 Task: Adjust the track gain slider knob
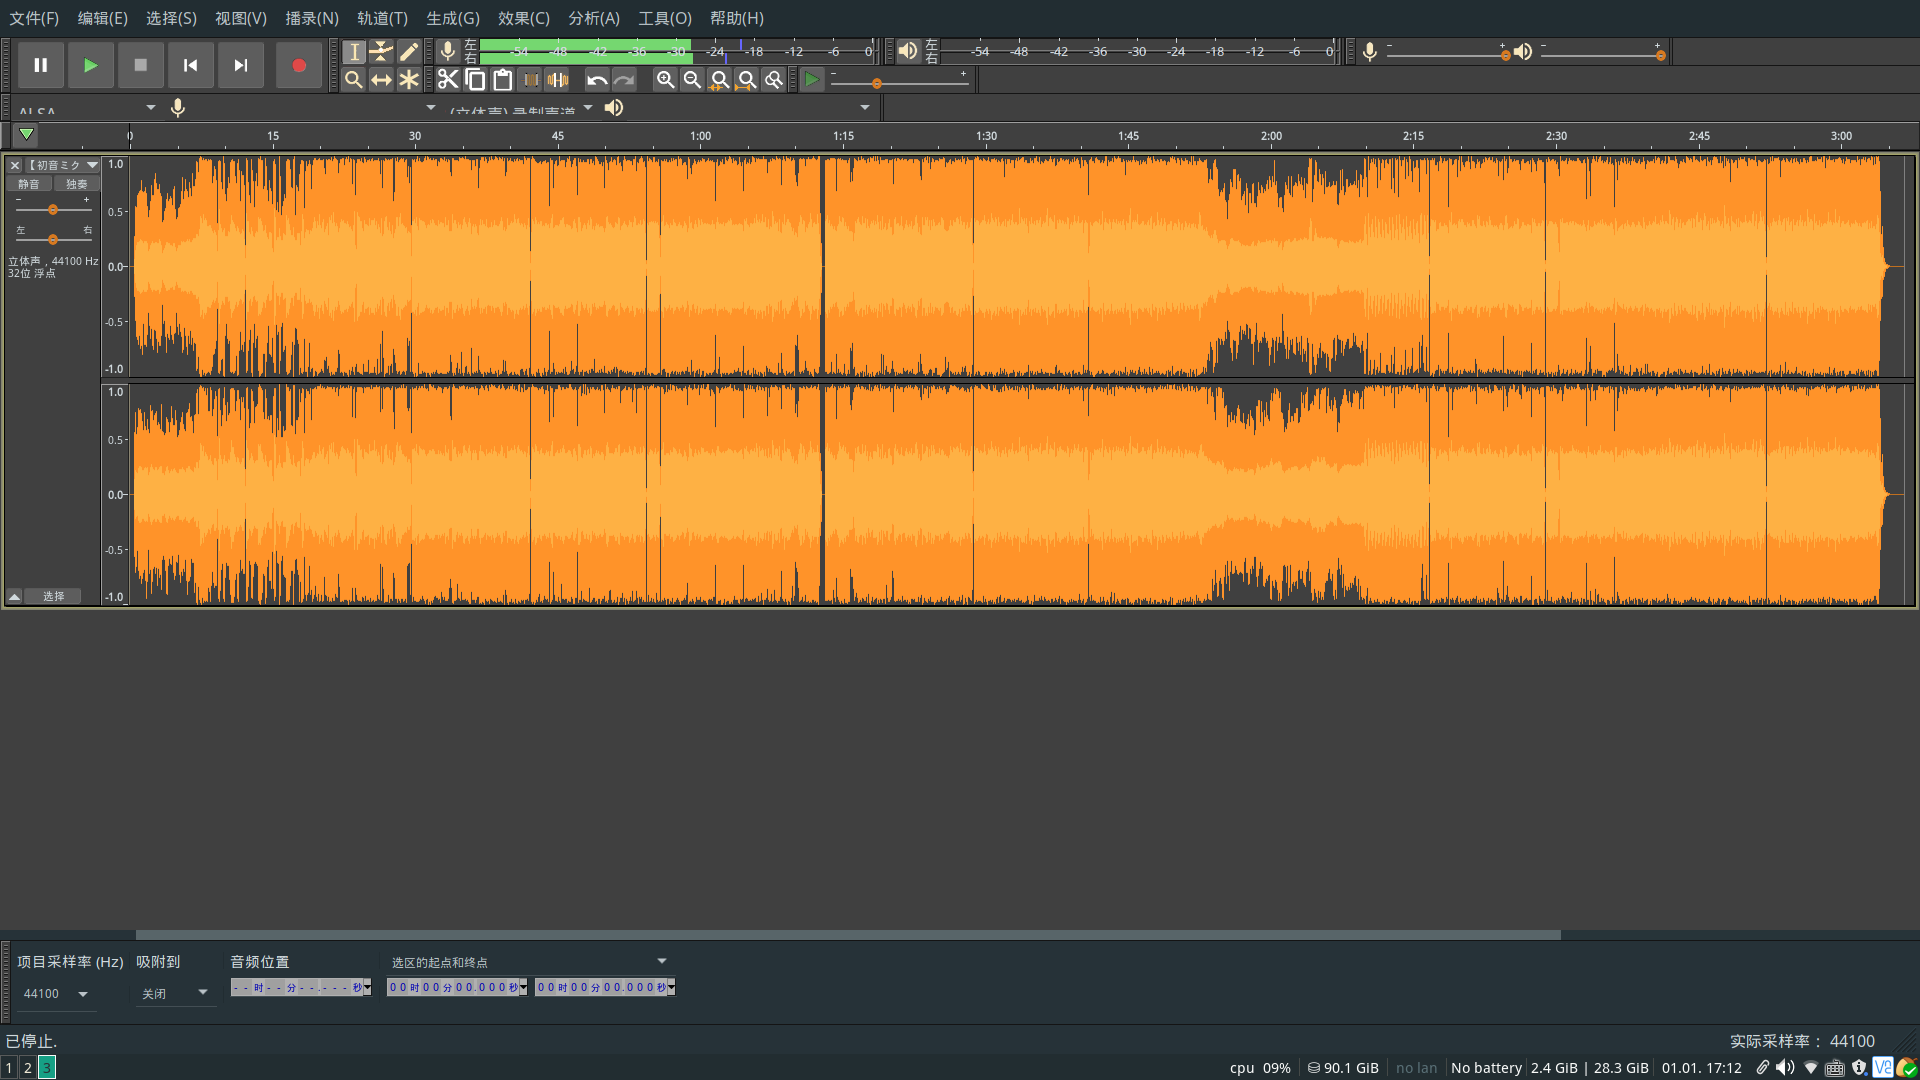(53, 210)
